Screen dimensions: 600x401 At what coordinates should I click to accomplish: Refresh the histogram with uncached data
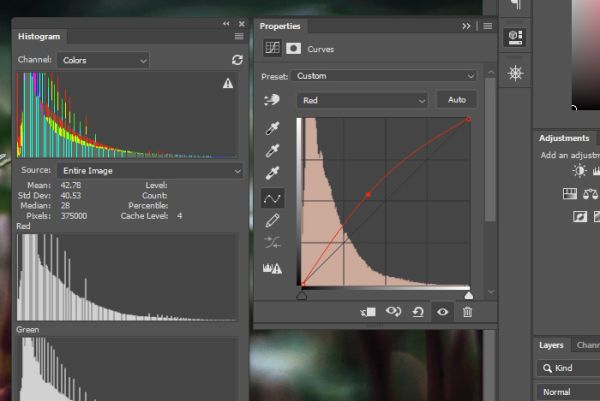click(237, 60)
